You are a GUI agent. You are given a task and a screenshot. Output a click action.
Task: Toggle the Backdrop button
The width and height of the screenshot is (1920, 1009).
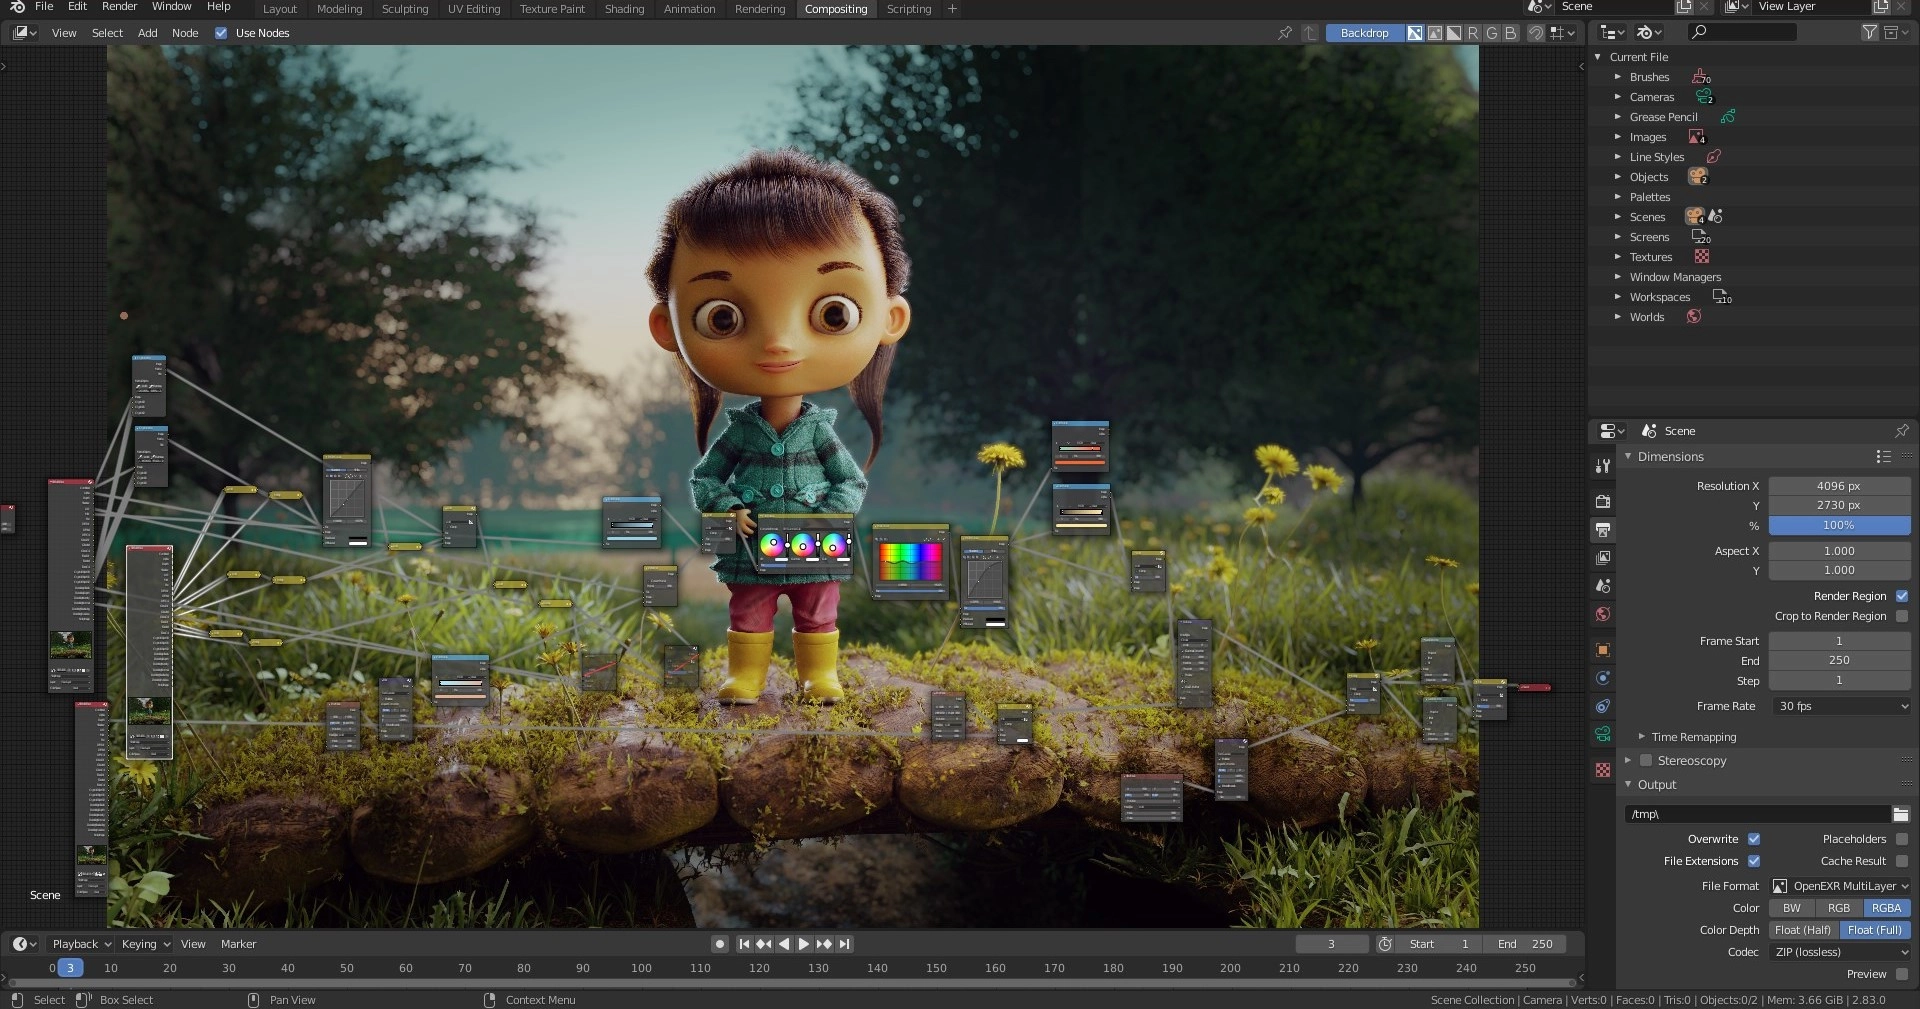coord(1364,33)
